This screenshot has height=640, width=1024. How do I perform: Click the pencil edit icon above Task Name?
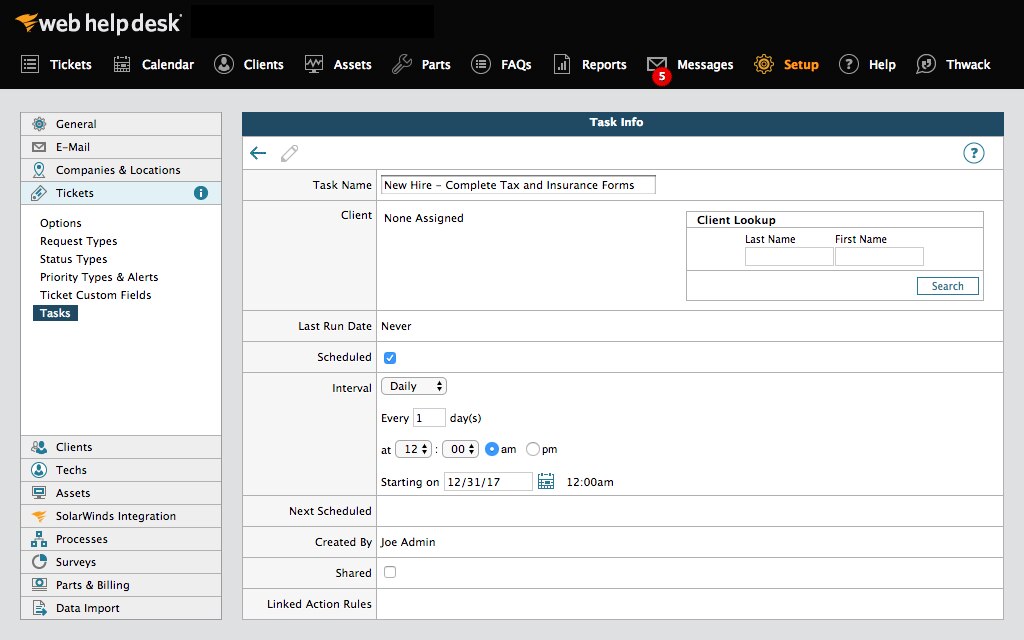tap(289, 154)
